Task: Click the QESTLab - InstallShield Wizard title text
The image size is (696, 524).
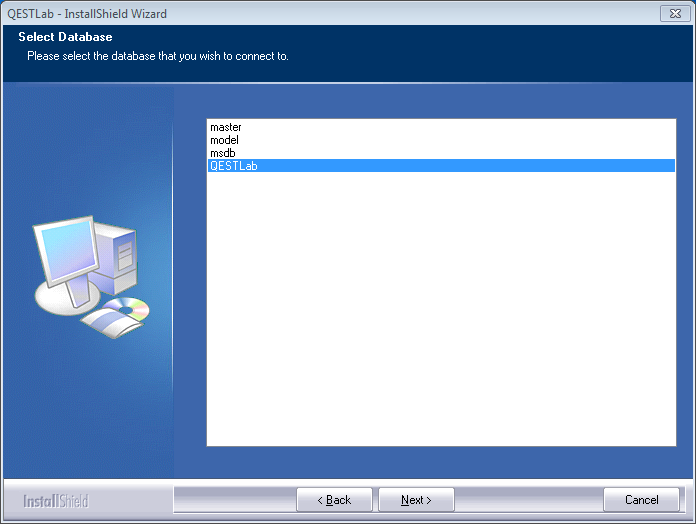Action: pyautogui.click(x=87, y=14)
